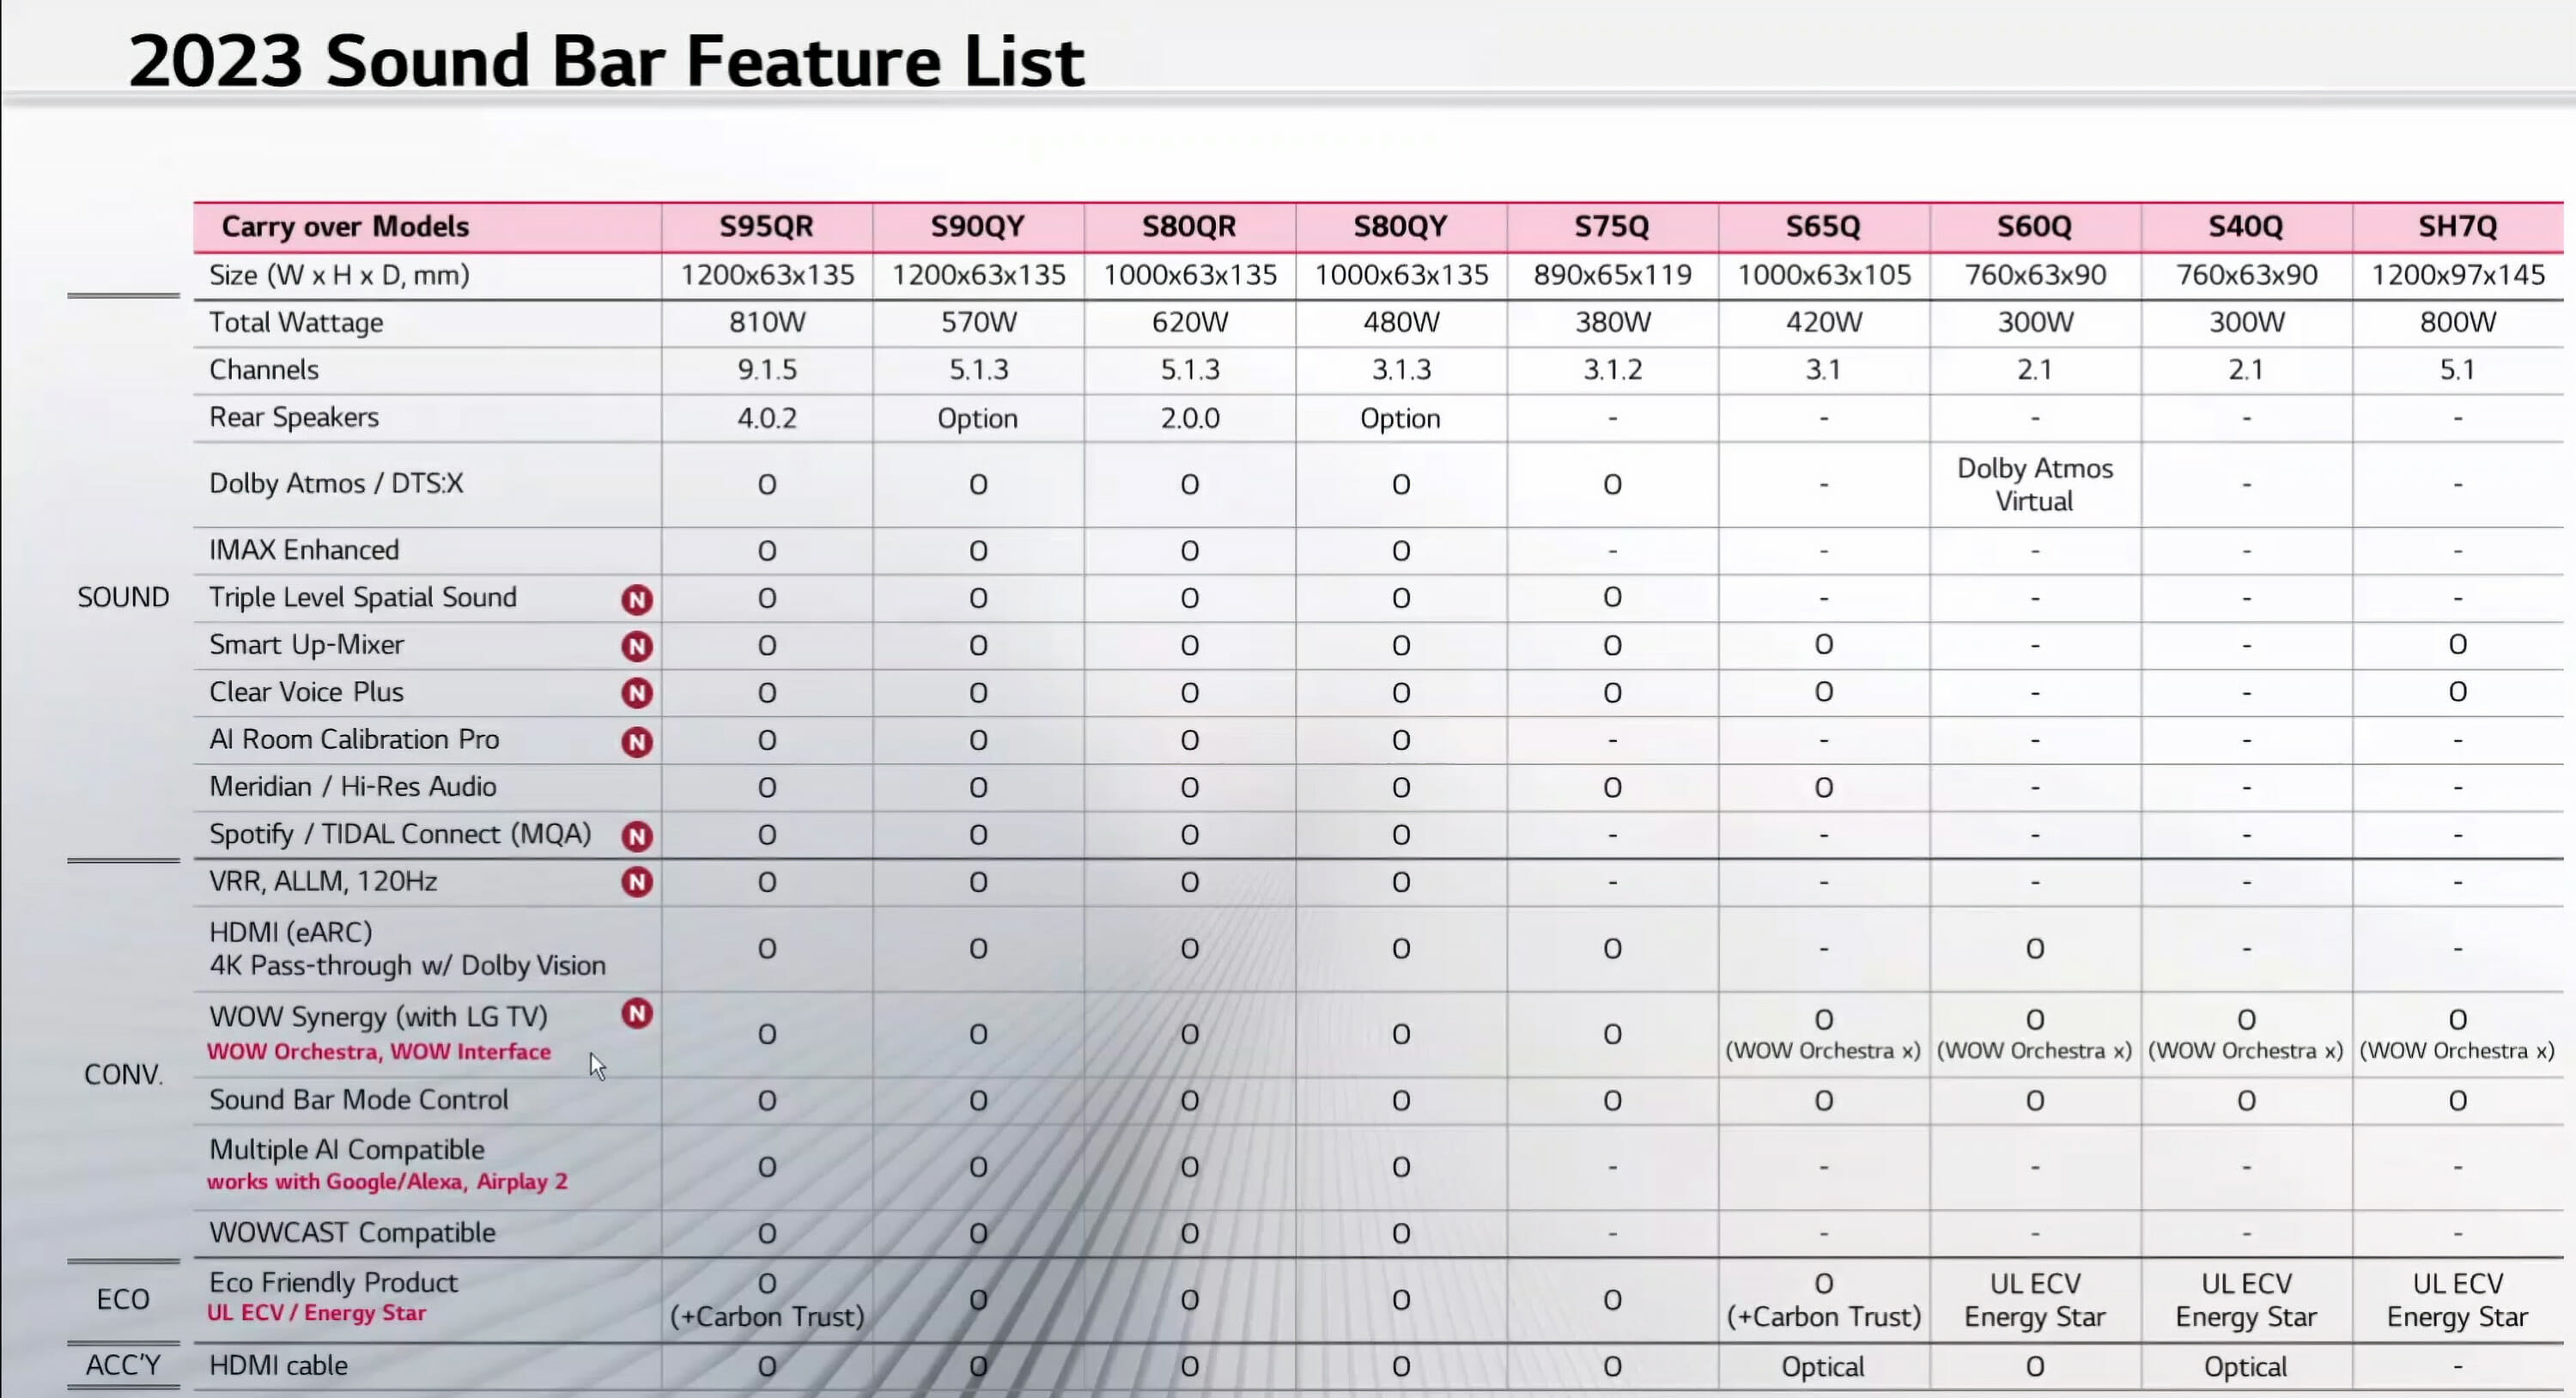Screen dimensions: 2576x1398
Task: Select the S90QY column header
Action: tap(977, 226)
